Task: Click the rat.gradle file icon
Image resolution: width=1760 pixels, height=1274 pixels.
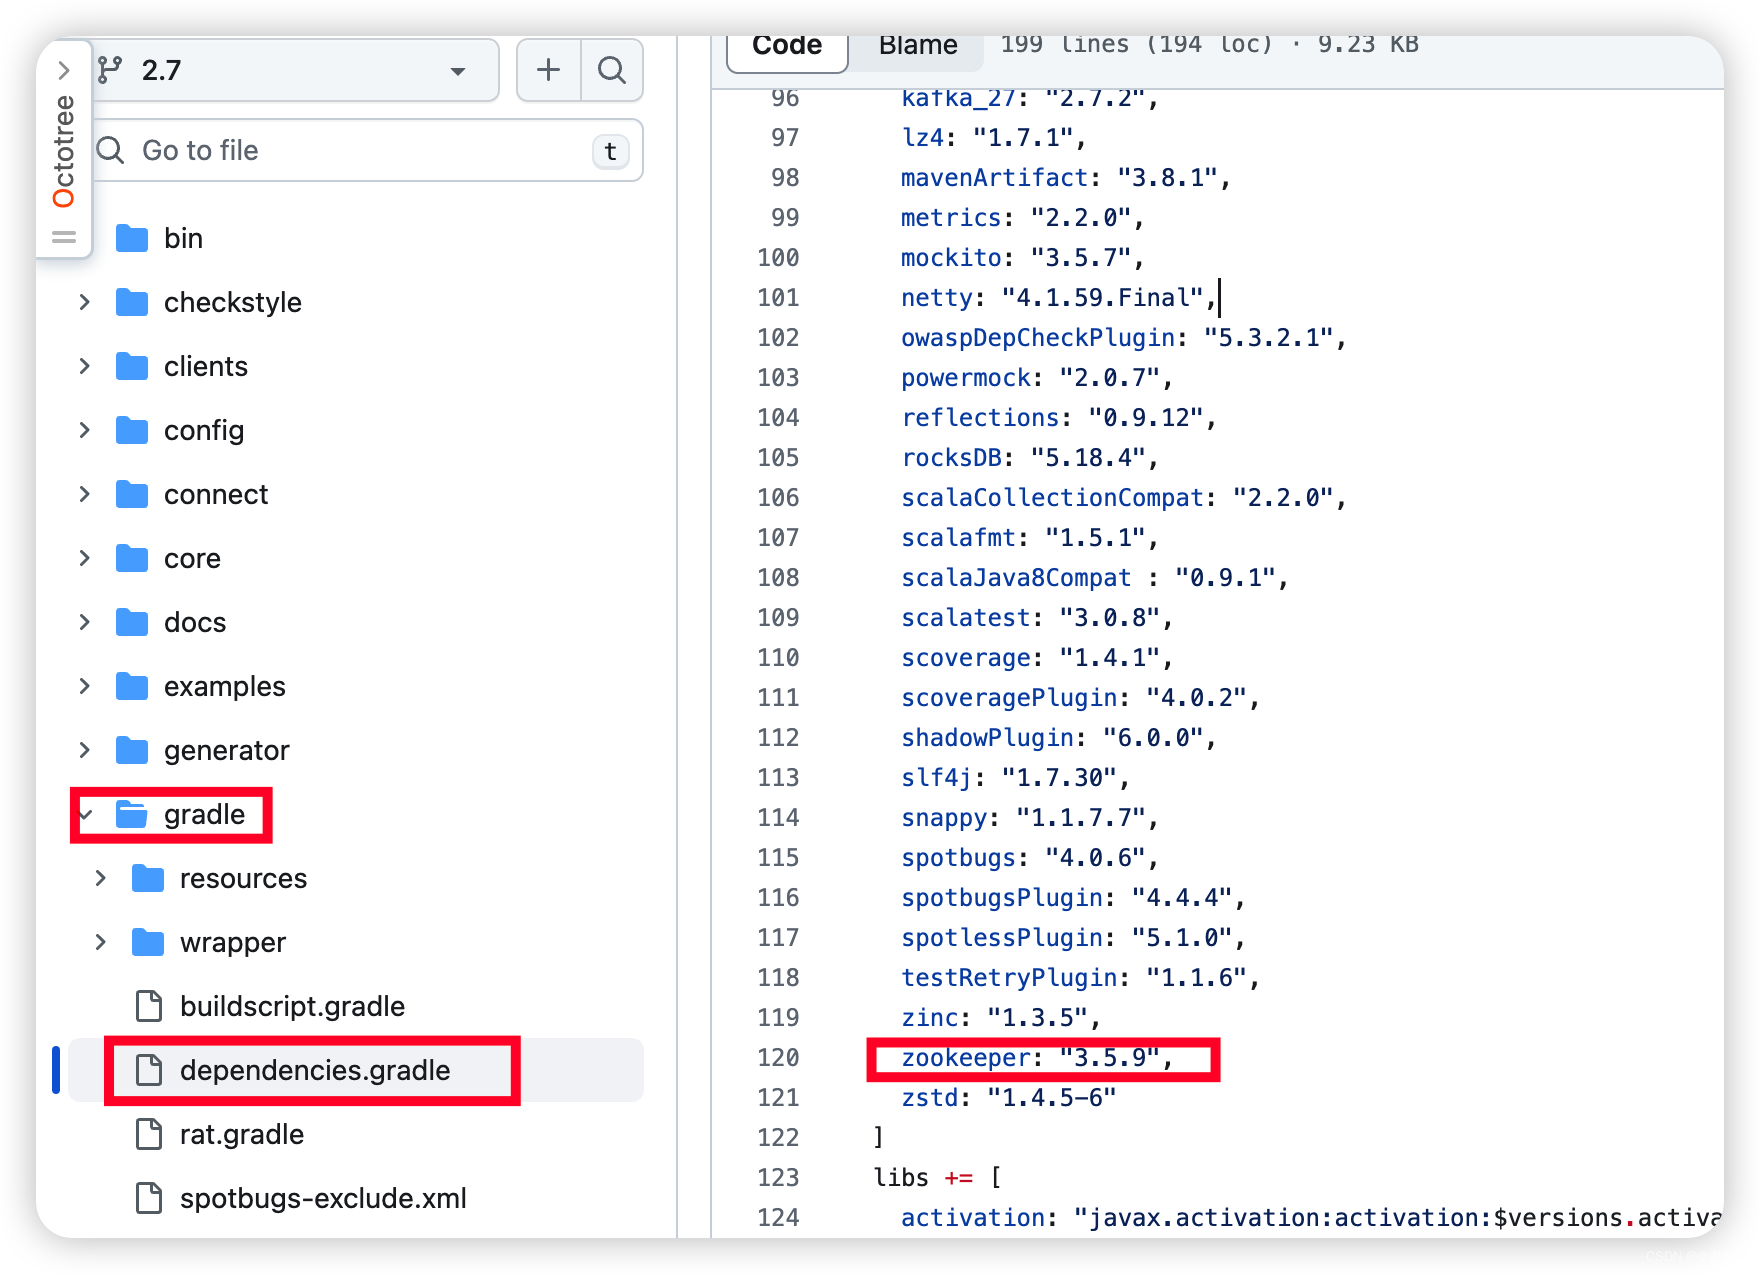Action: coord(149,1134)
